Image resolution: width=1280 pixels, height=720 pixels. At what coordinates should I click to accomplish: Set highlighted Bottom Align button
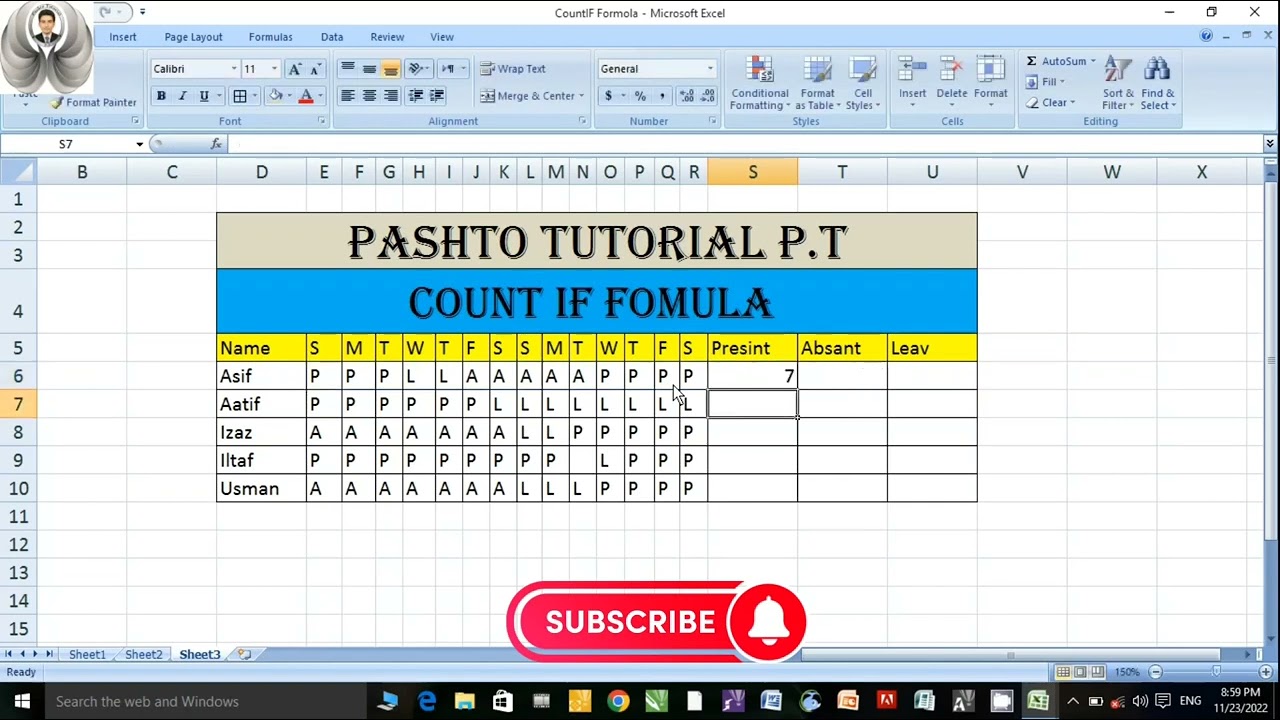click(390, 69)
